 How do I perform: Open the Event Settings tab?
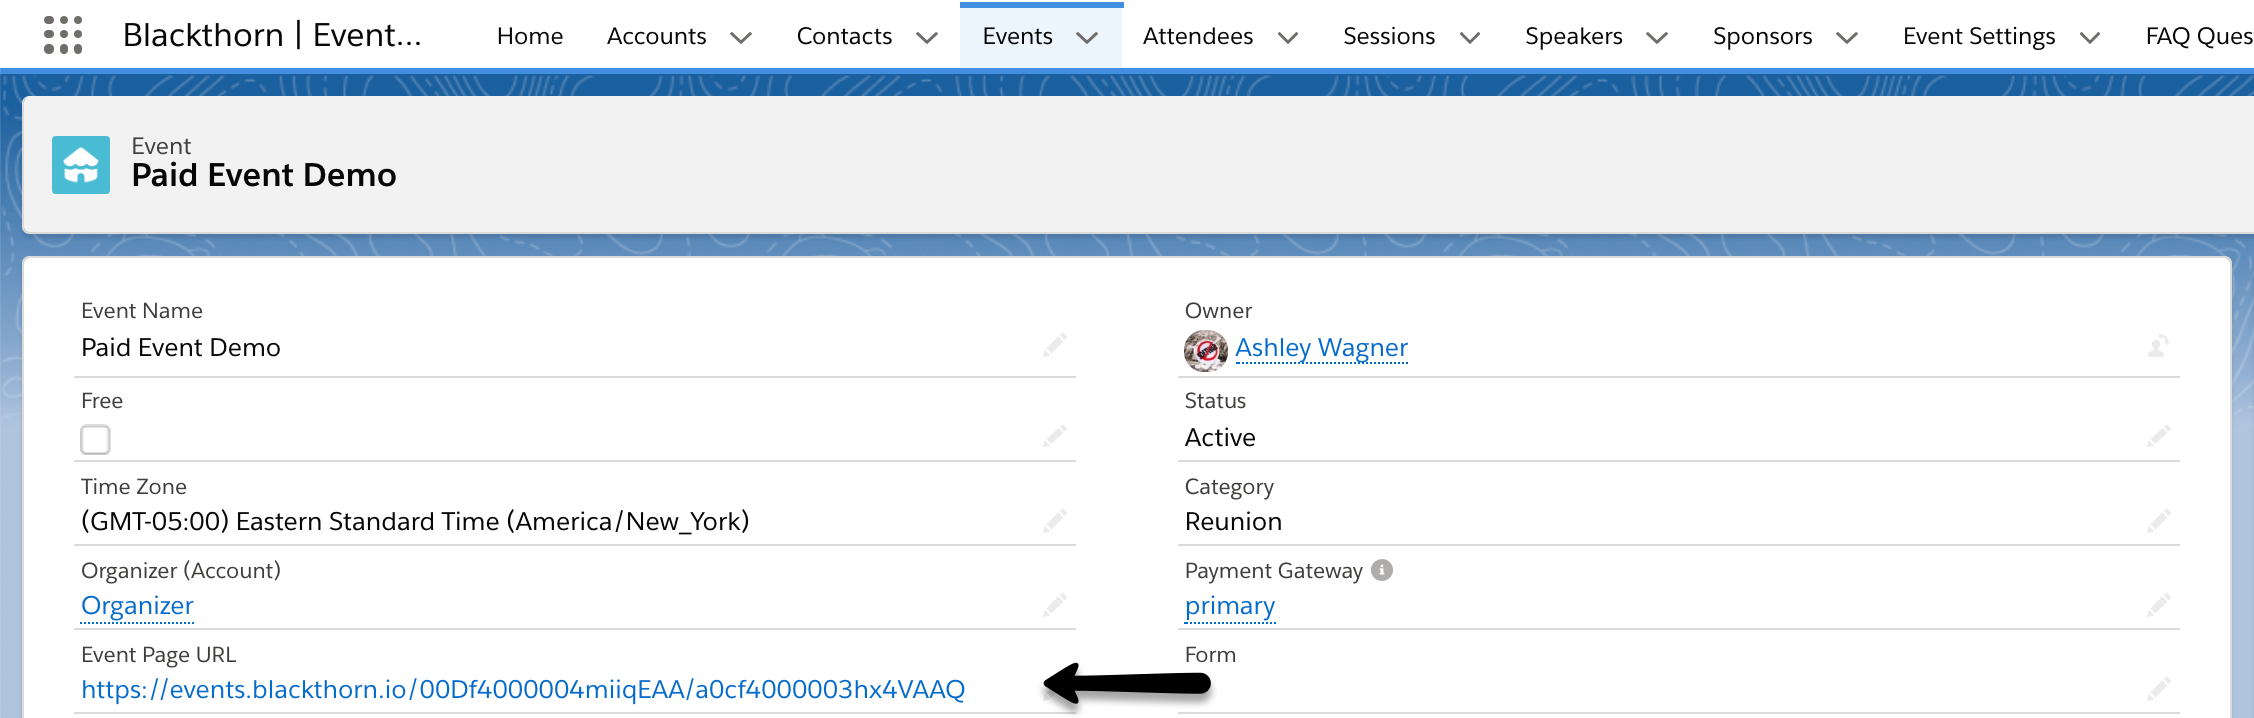point(1979,36)
